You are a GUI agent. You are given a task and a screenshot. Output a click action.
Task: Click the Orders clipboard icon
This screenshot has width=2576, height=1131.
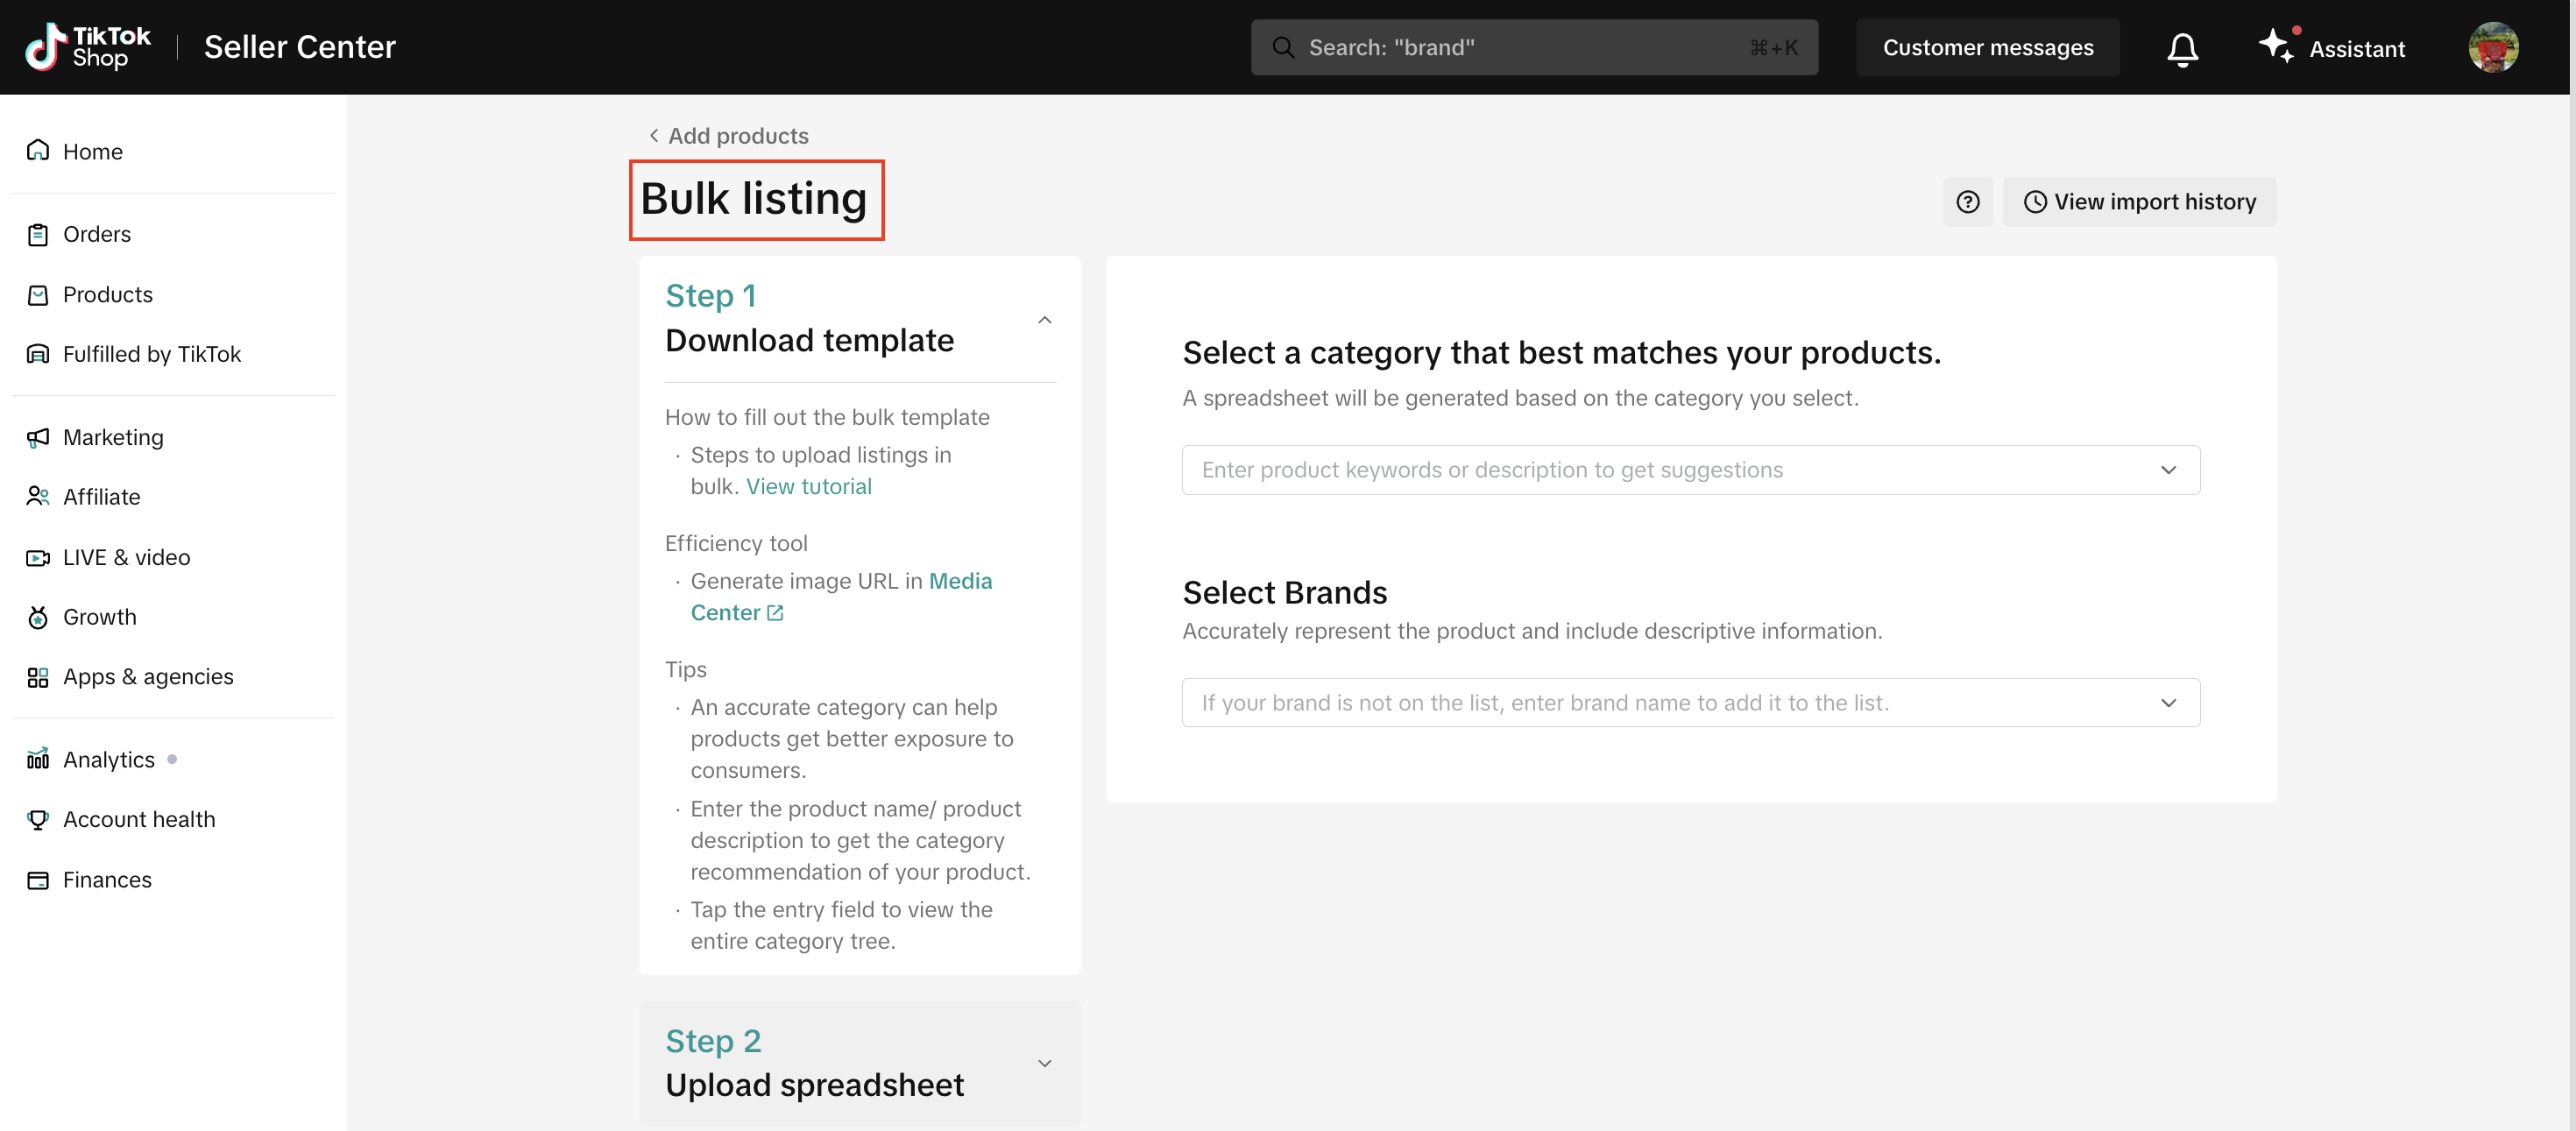point(38,235)
